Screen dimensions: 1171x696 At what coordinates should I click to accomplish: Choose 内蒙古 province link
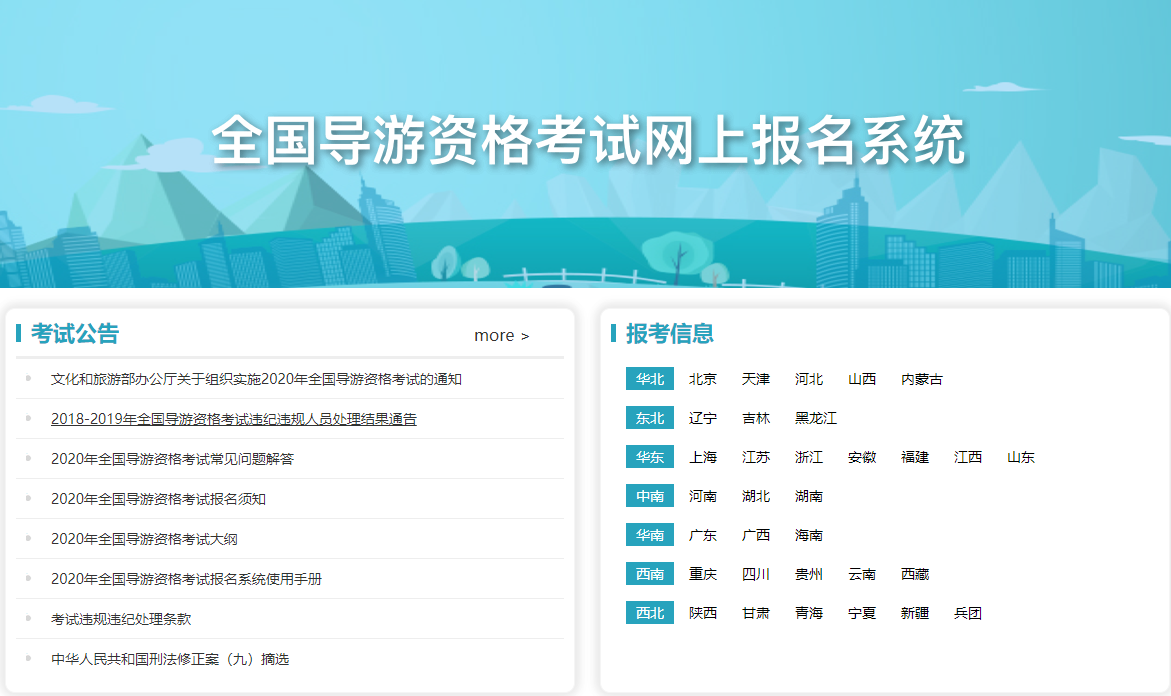[x=922, y=379]
